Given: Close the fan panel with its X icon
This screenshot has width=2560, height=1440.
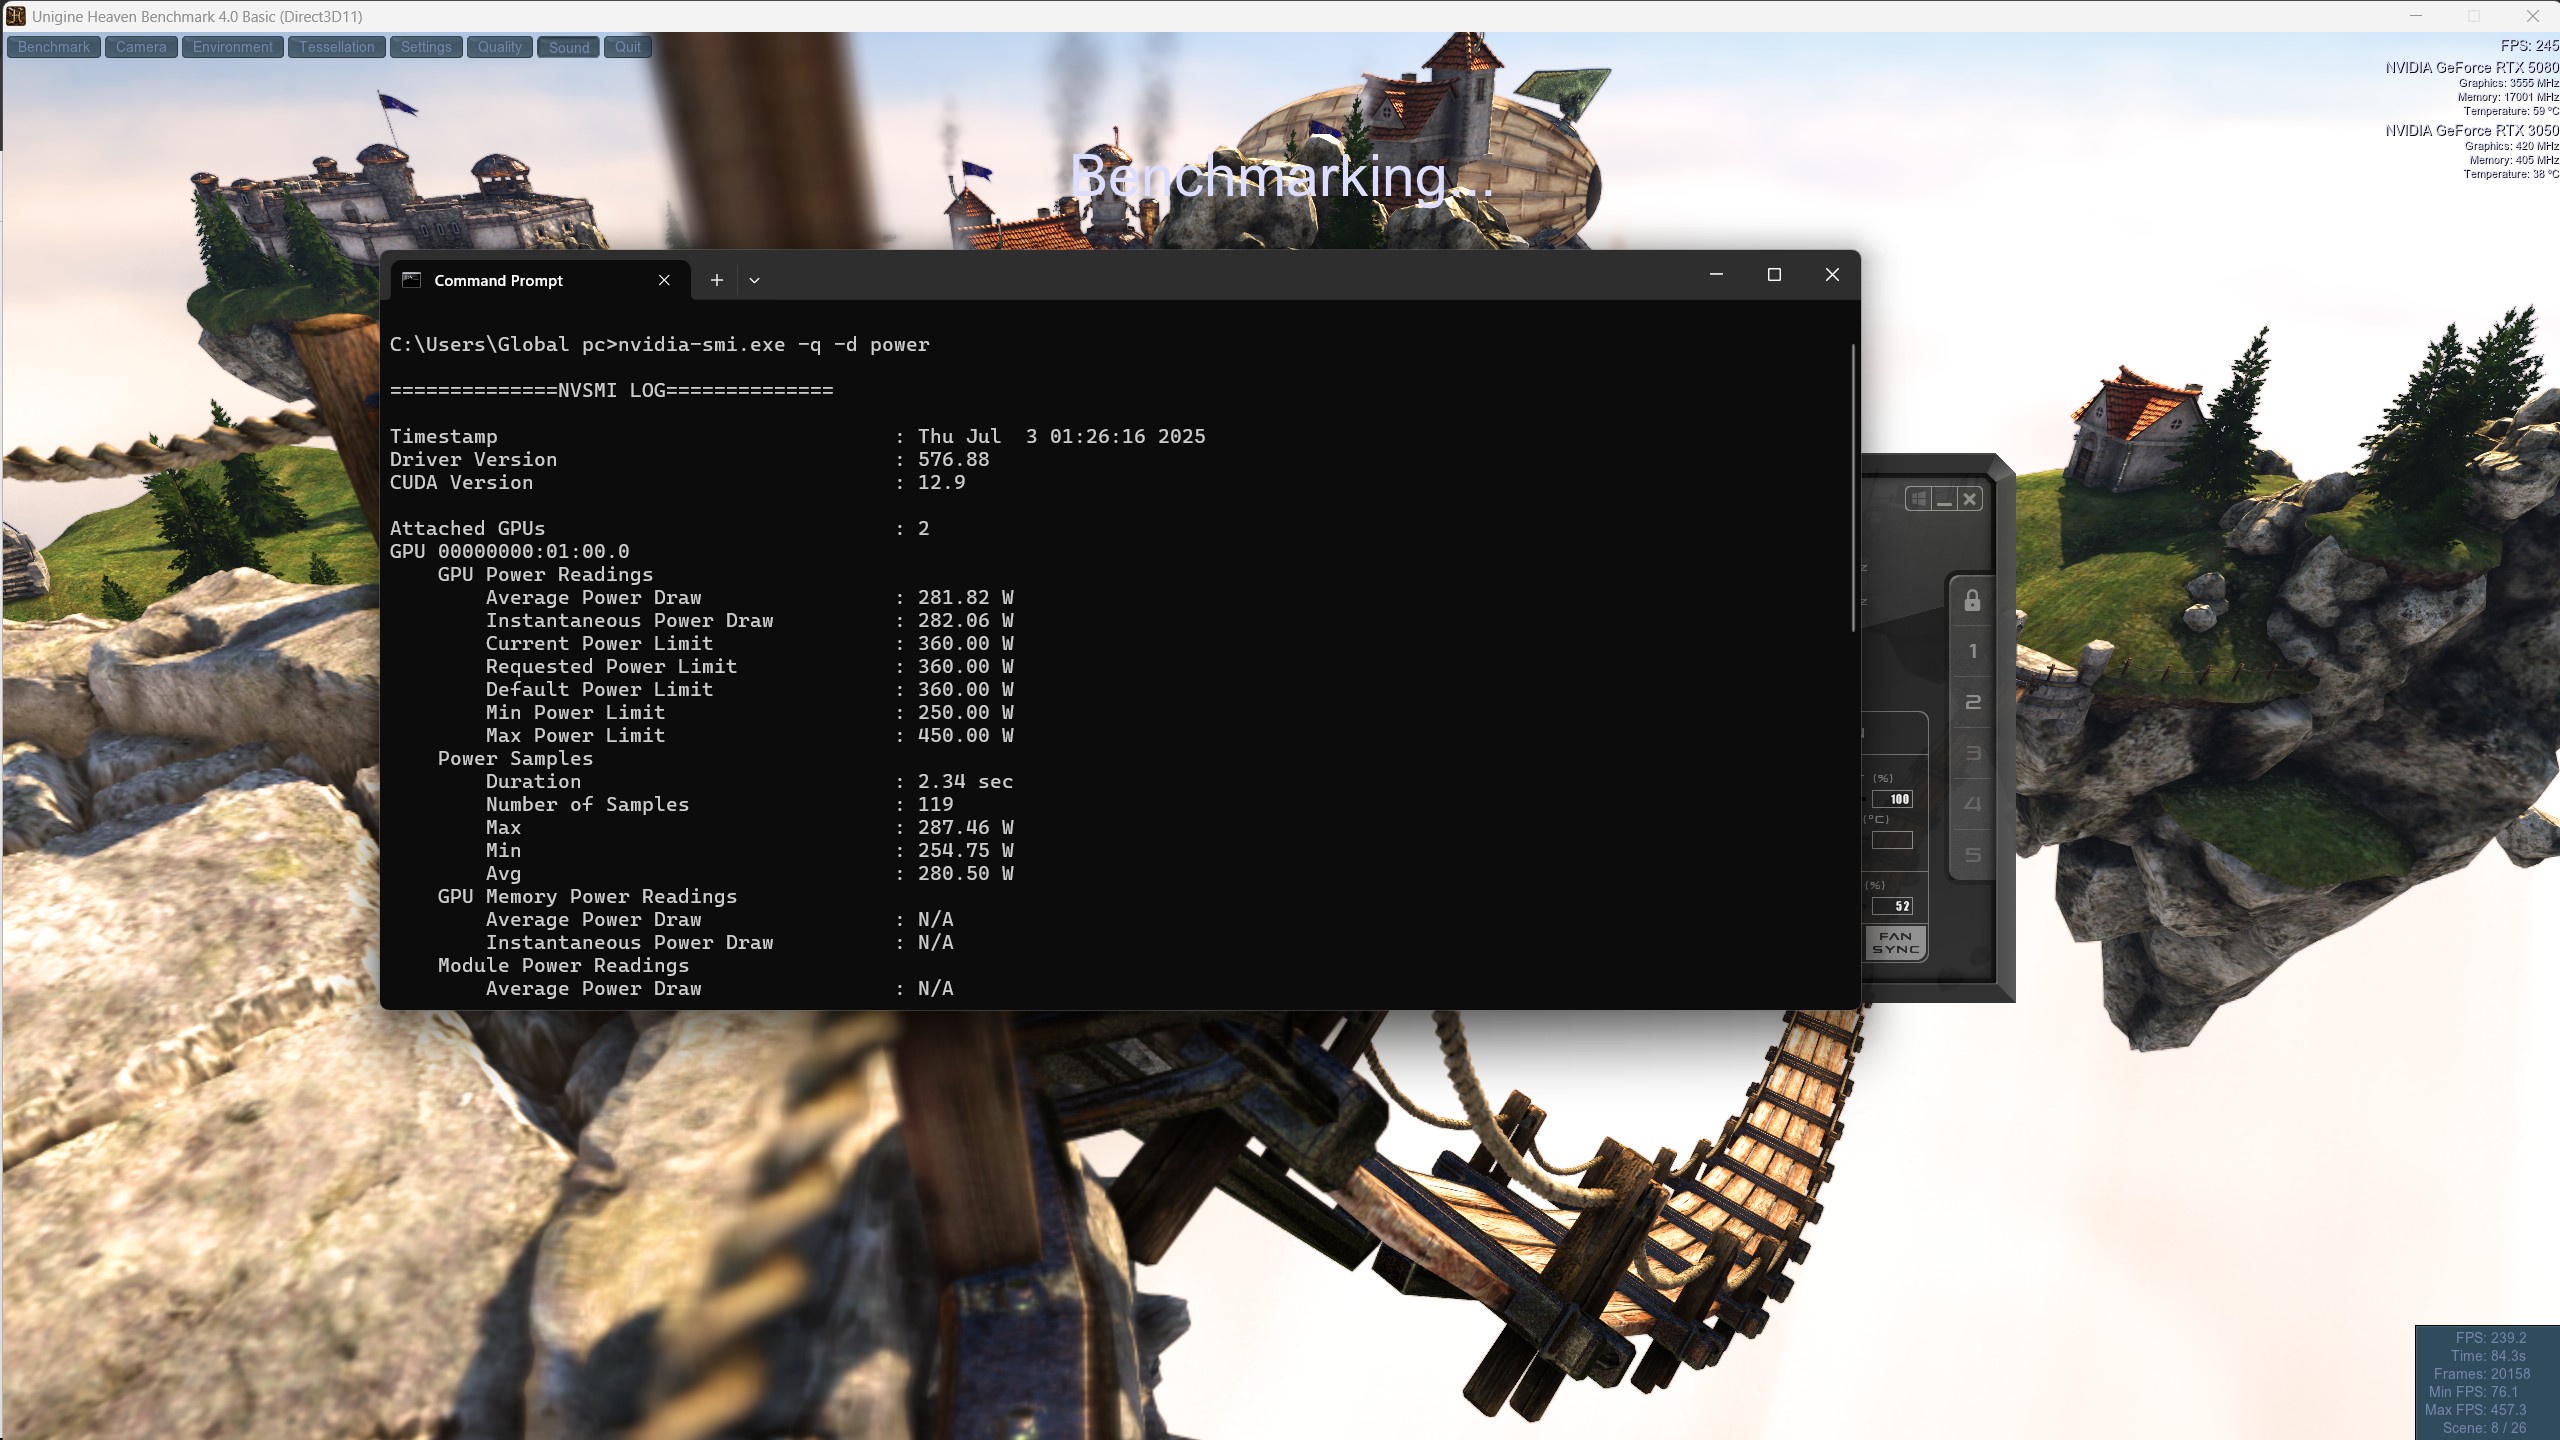Looking at the screenshot, I should 1970,499.
